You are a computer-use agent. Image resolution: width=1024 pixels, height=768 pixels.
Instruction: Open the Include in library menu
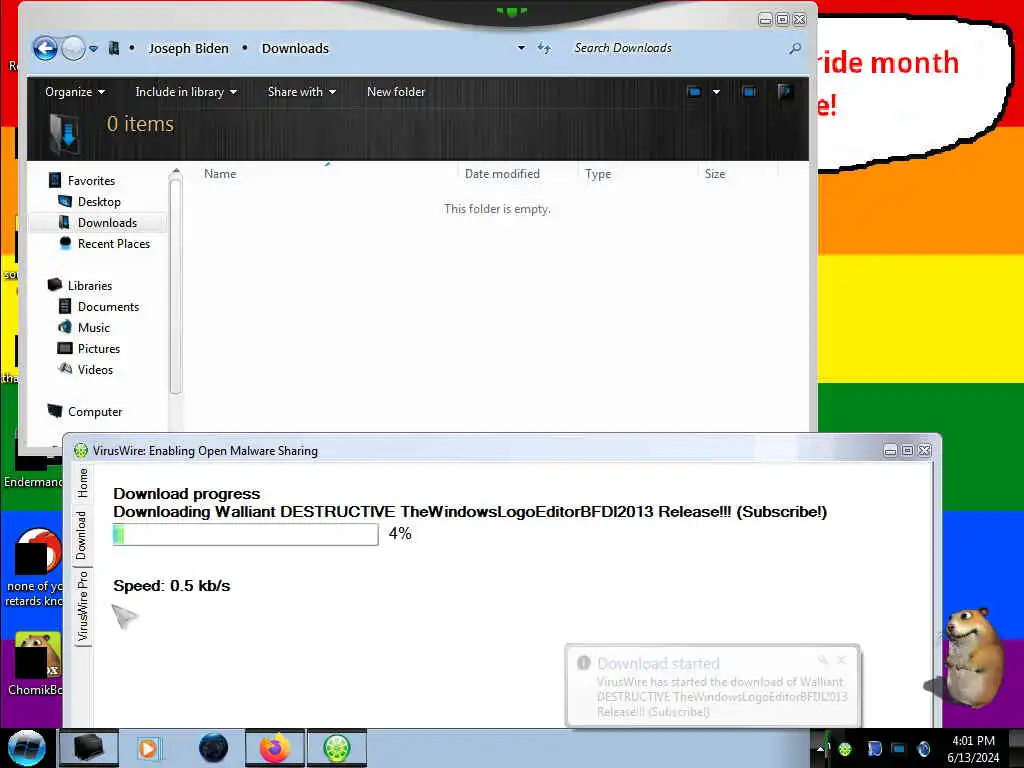[x=185, y=92]
